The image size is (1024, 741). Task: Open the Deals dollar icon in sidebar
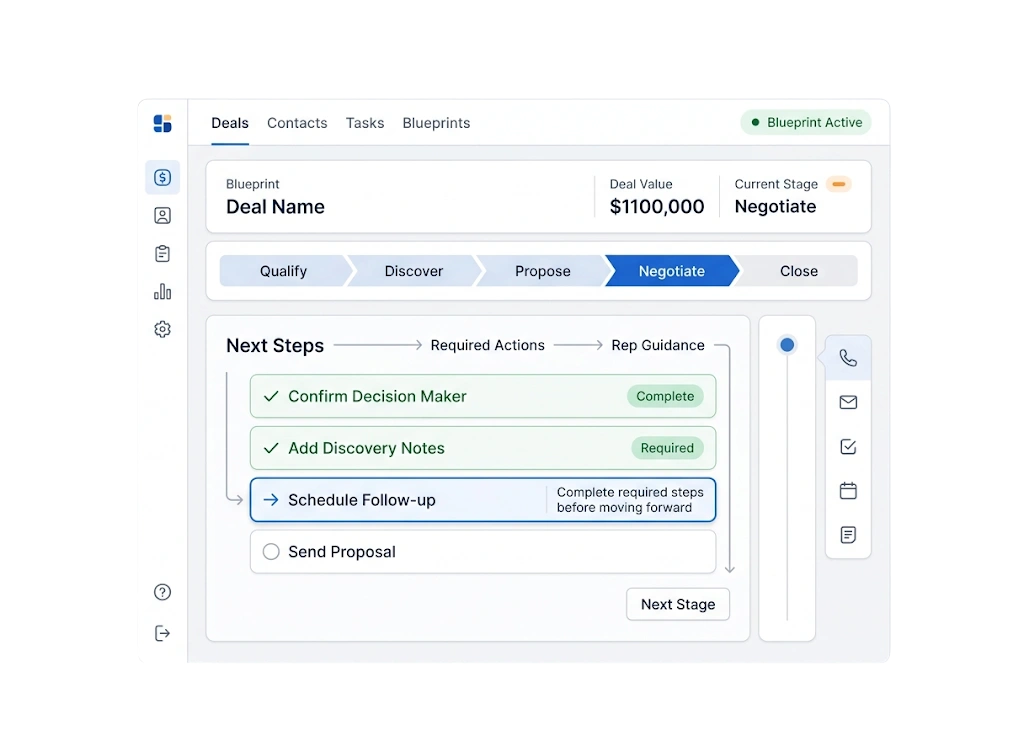pos(163,178)
